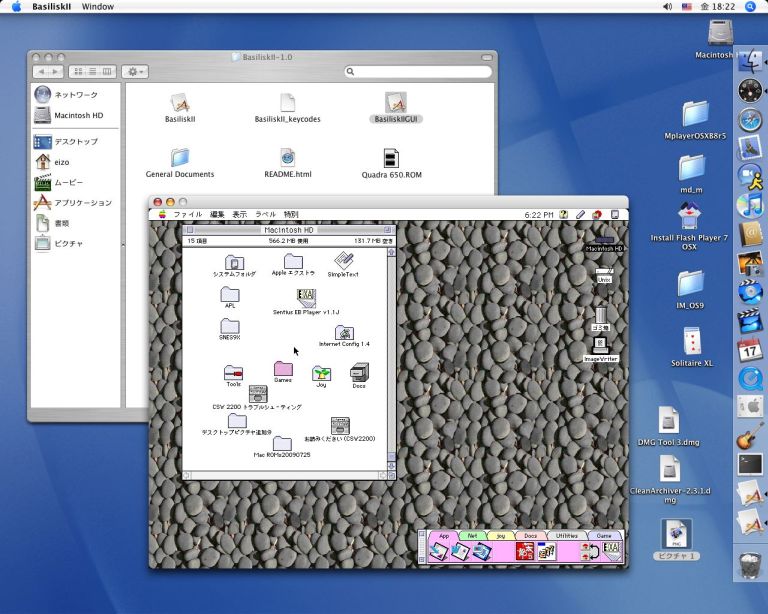The height and width of the screenshot is (614, 768).
Task: Switch to the joy launcher tab
Action: [501, 536]
